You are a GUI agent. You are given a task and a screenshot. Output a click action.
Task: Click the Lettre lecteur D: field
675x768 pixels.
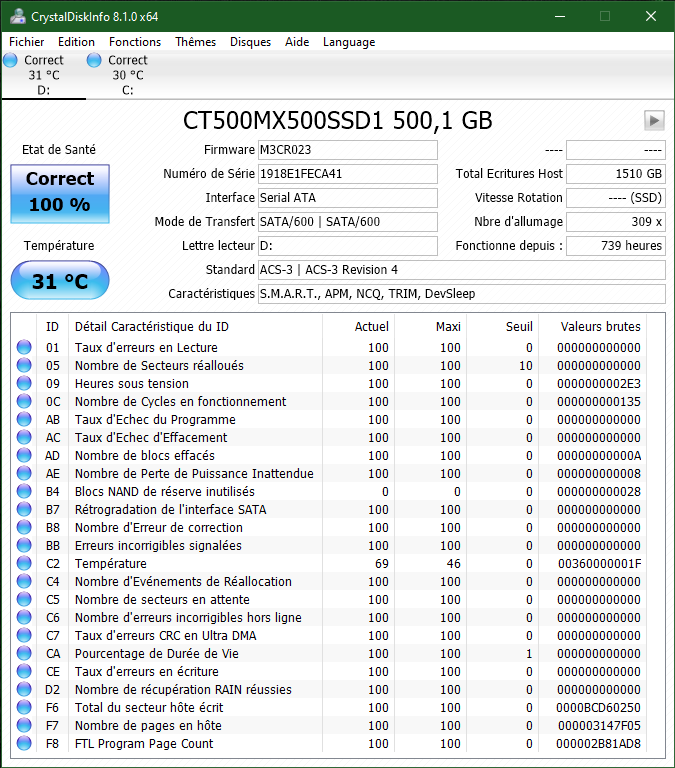pyautogui.click(x=348, y=246)
